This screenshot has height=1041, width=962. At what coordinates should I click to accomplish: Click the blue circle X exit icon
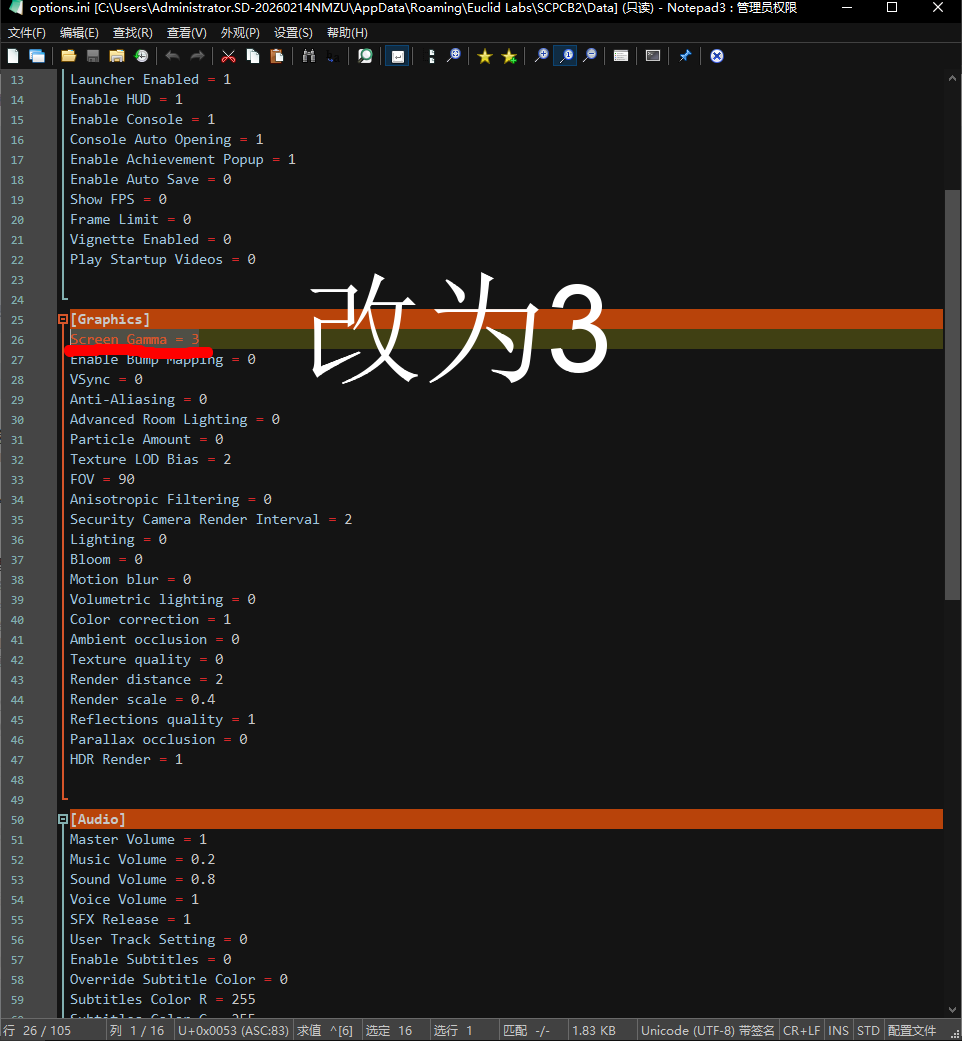pos(717,56)
